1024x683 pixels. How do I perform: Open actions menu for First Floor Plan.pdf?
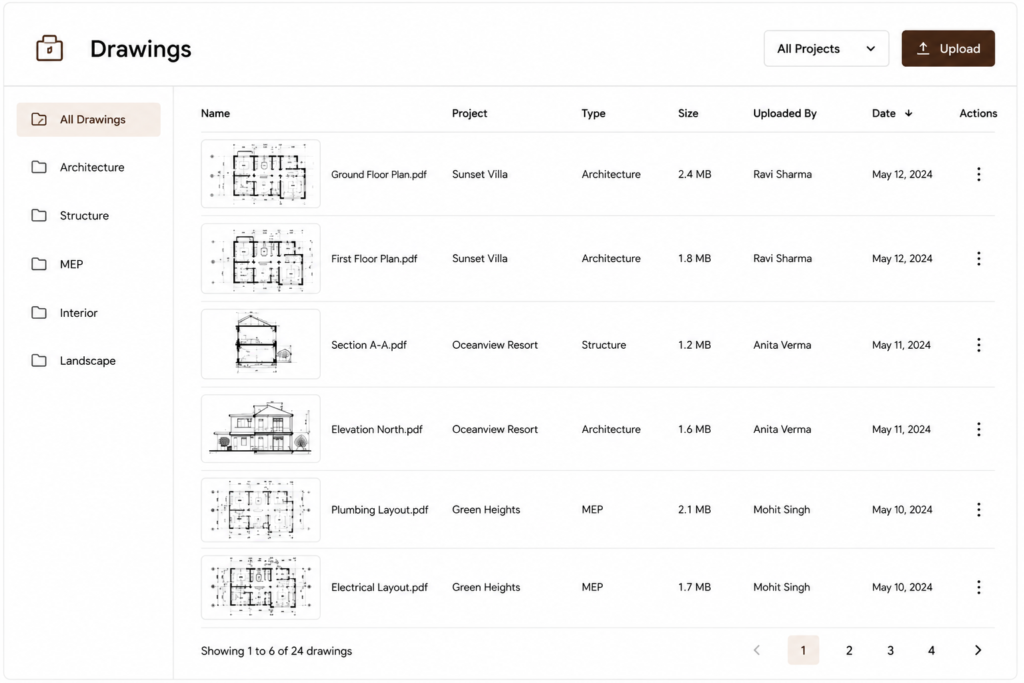(978, 259)
